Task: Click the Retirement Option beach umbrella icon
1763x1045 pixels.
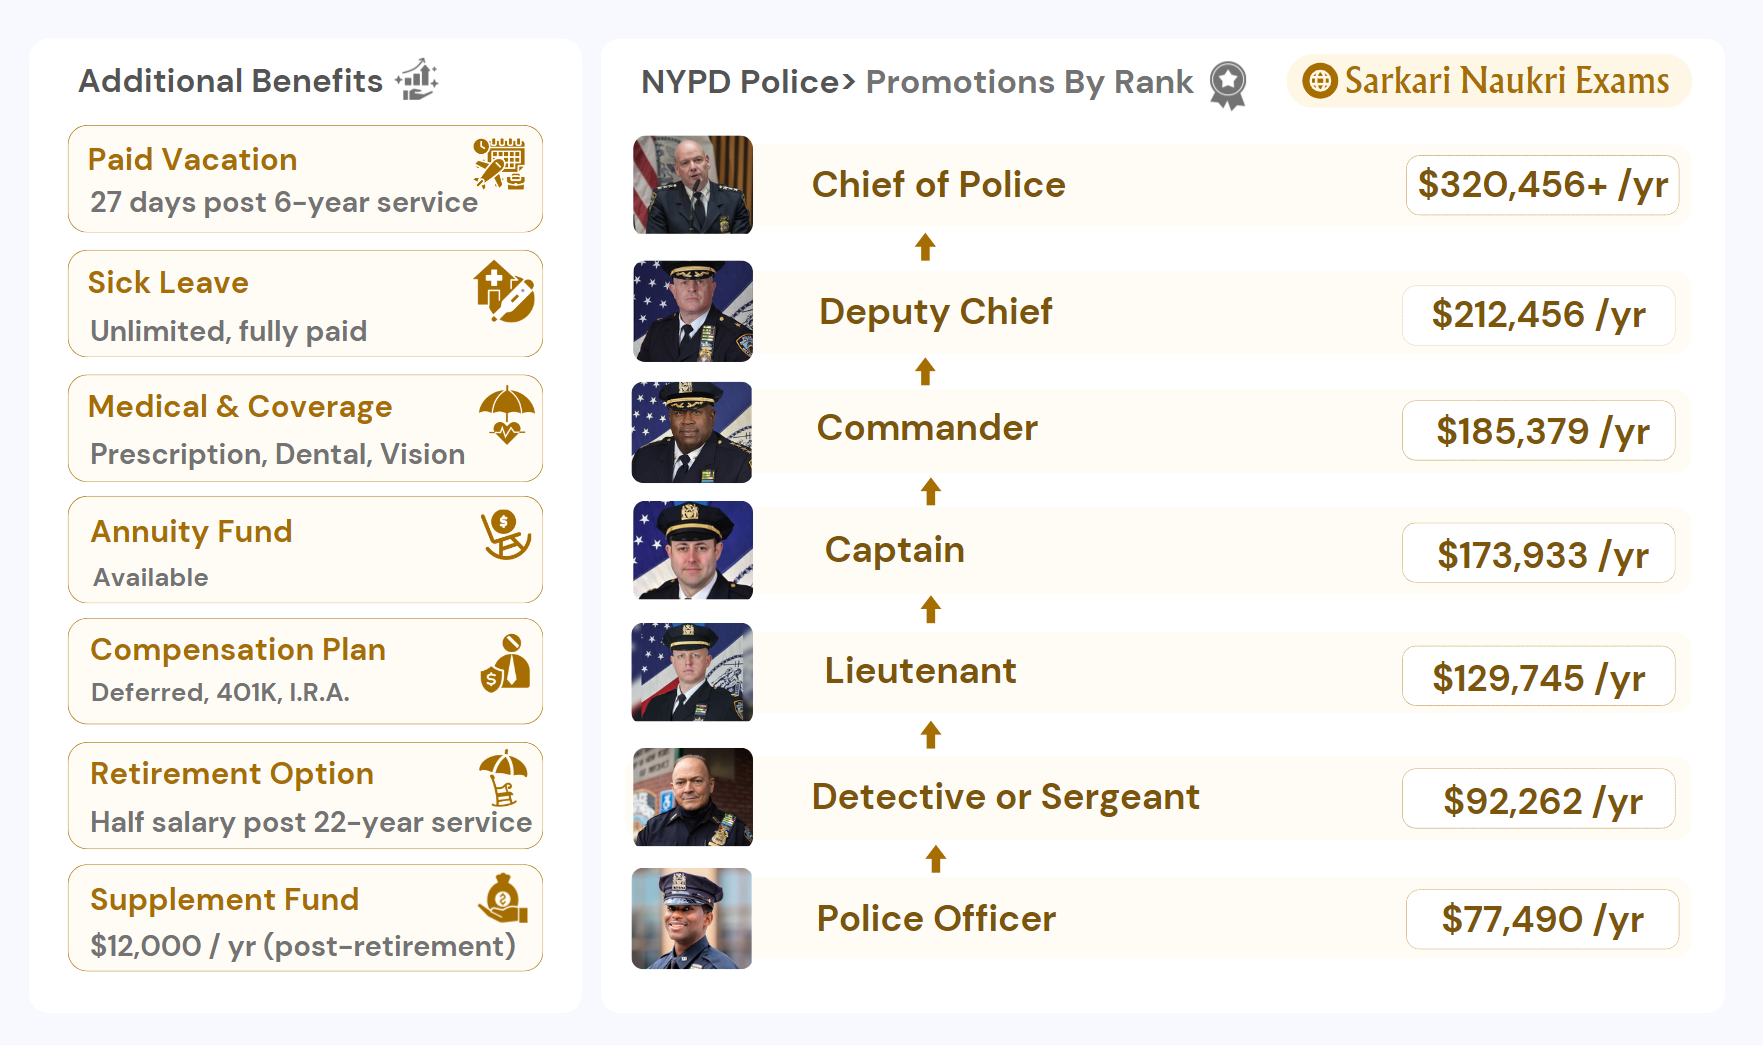Action: coord(503,778)
